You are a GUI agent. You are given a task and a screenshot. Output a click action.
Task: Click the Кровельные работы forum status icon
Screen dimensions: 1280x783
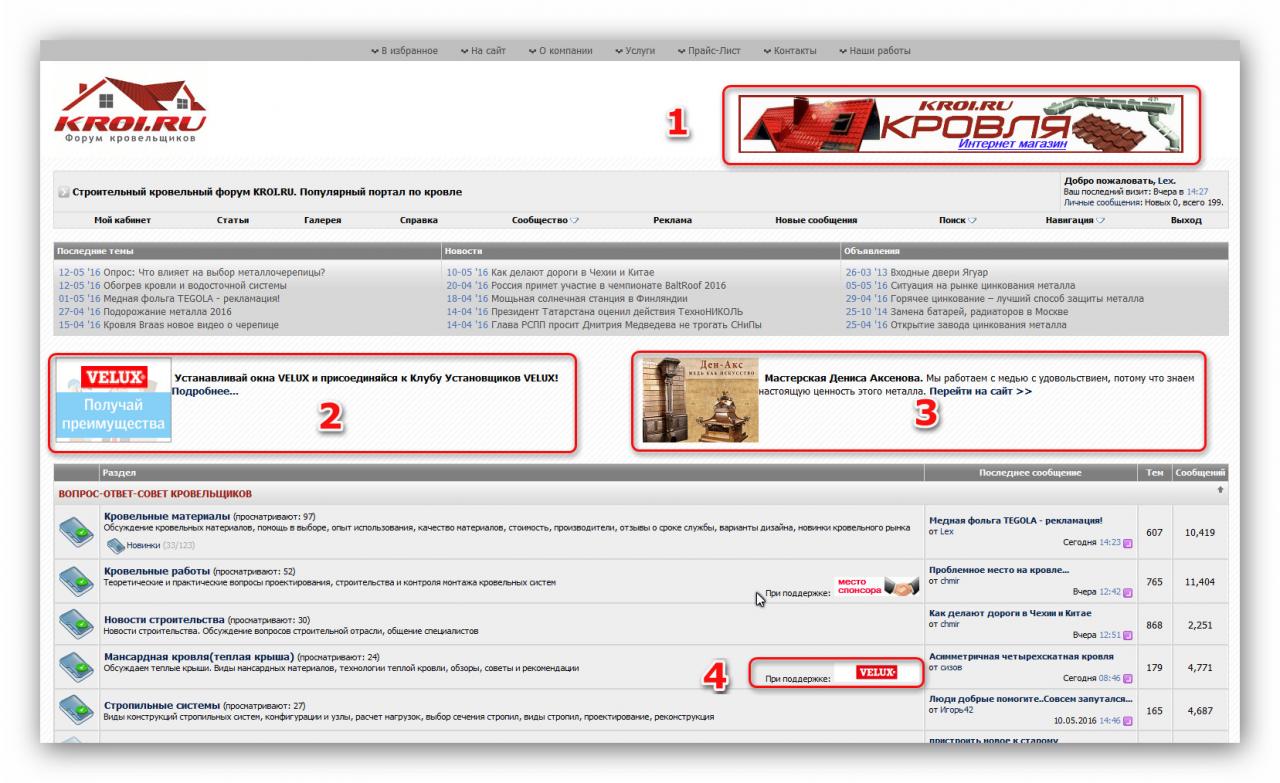(x=78, y=582)
